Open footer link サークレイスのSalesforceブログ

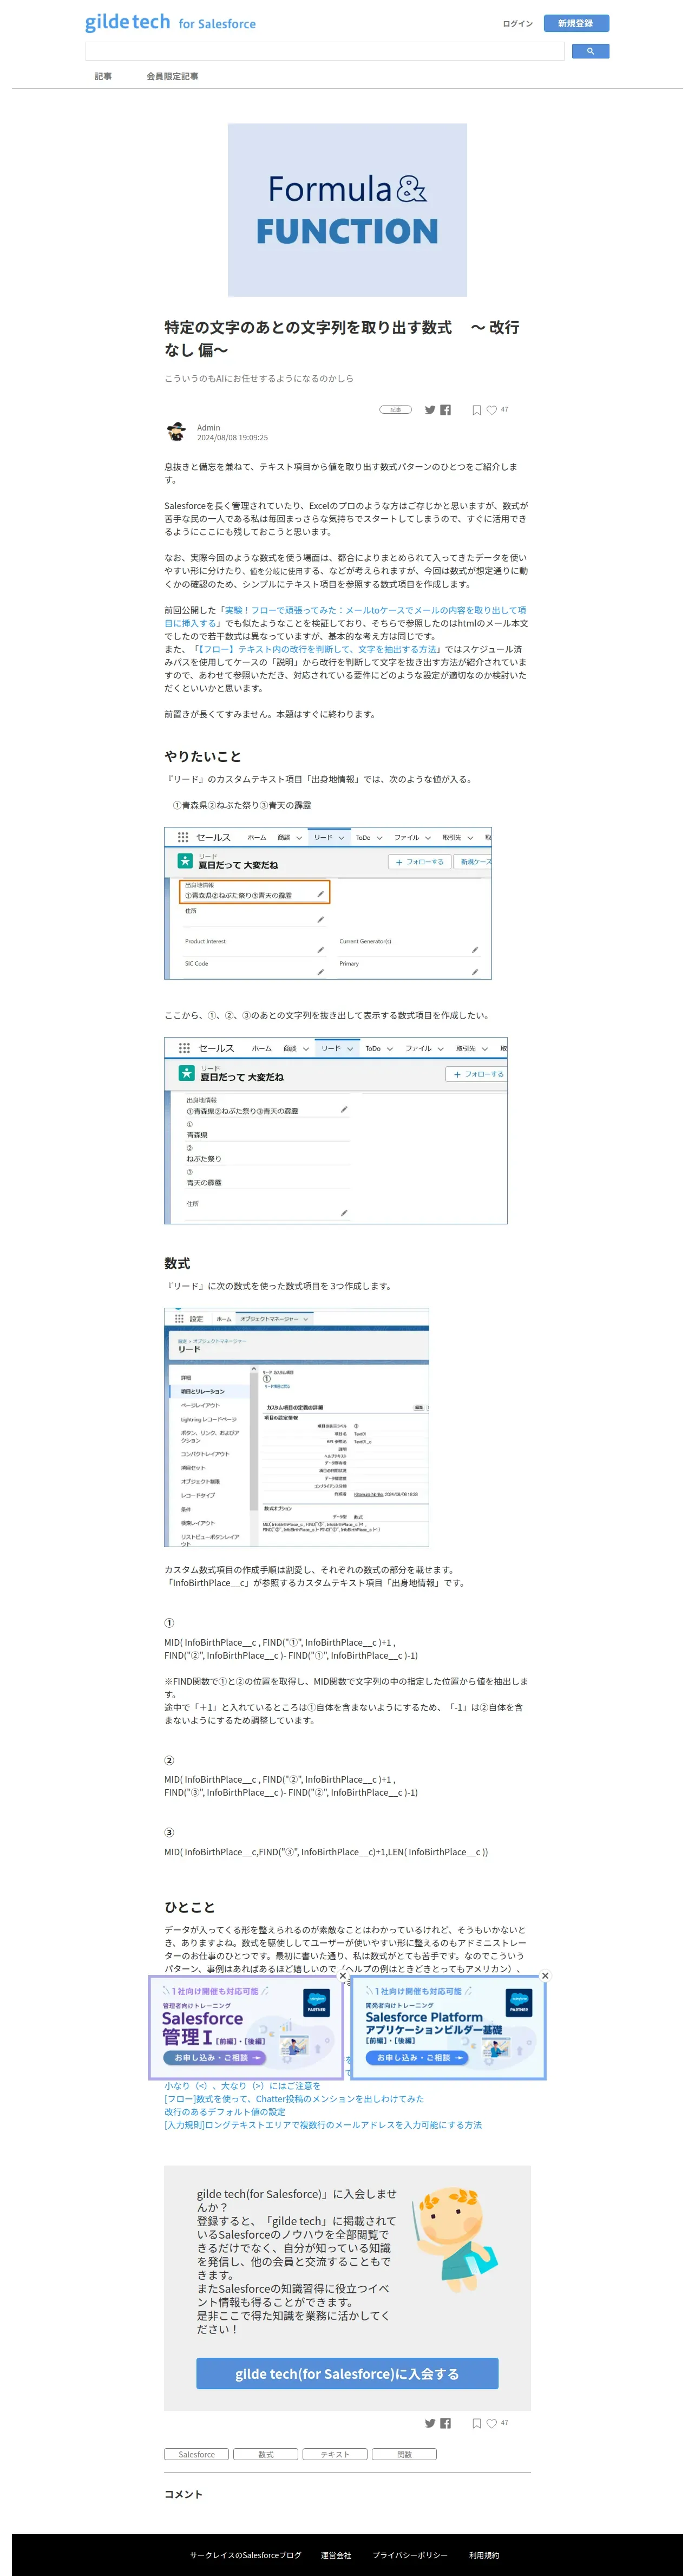[x=246, y=2555]
